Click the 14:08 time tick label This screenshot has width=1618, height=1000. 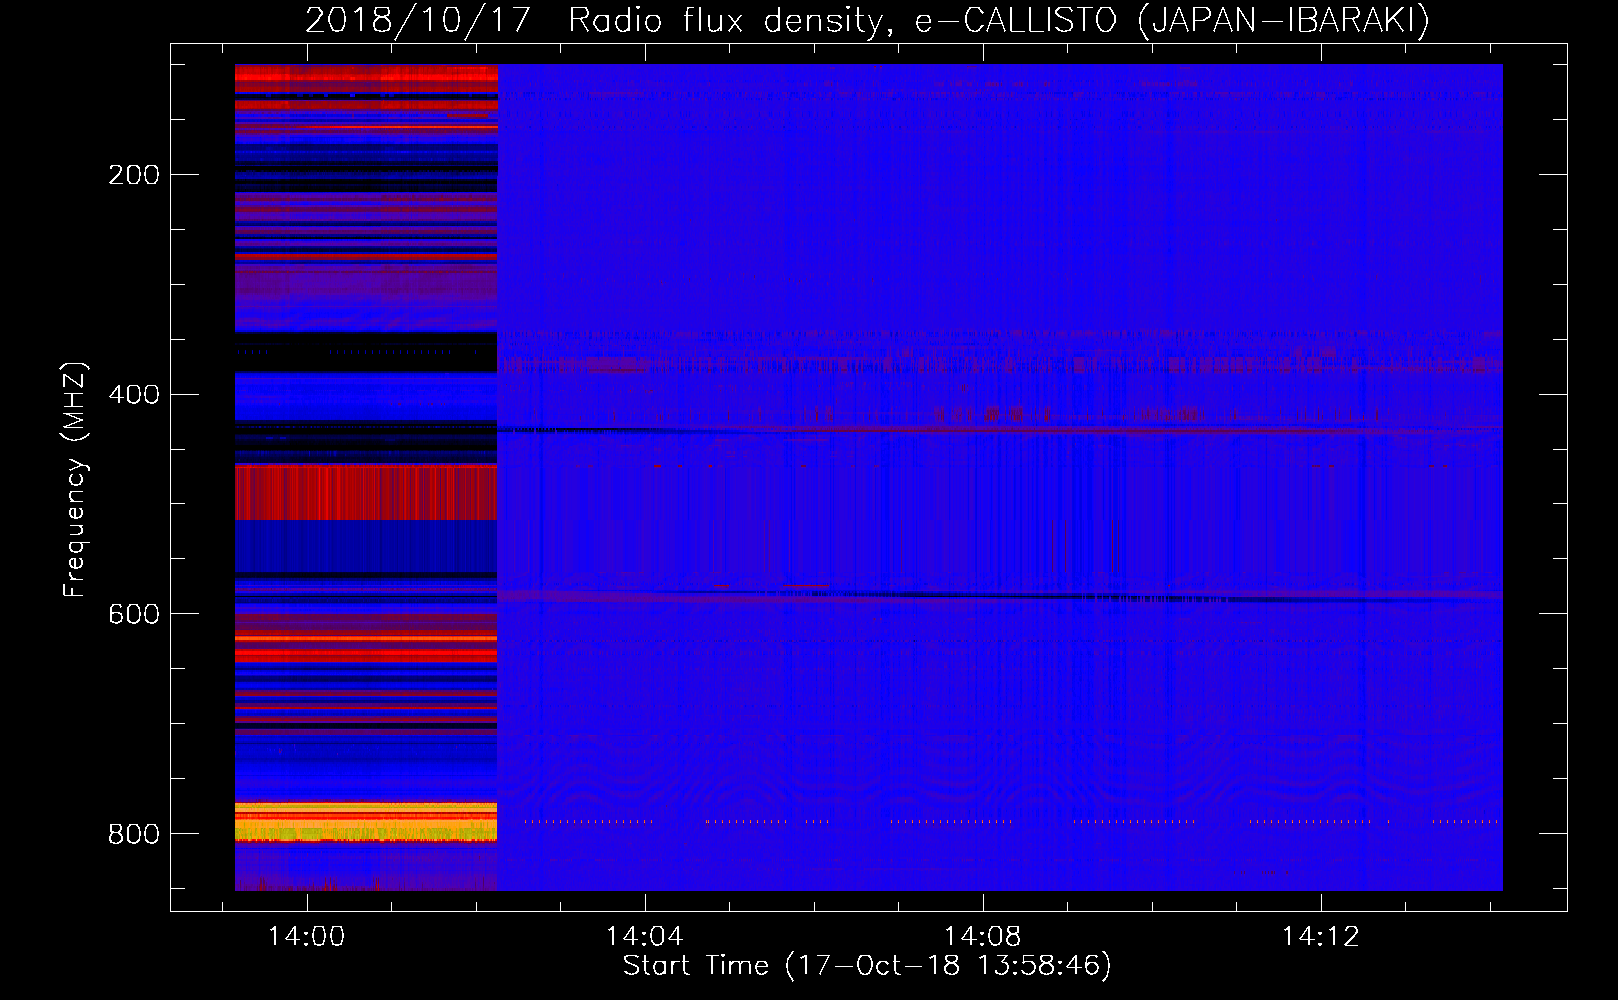(x=983, y=936)
